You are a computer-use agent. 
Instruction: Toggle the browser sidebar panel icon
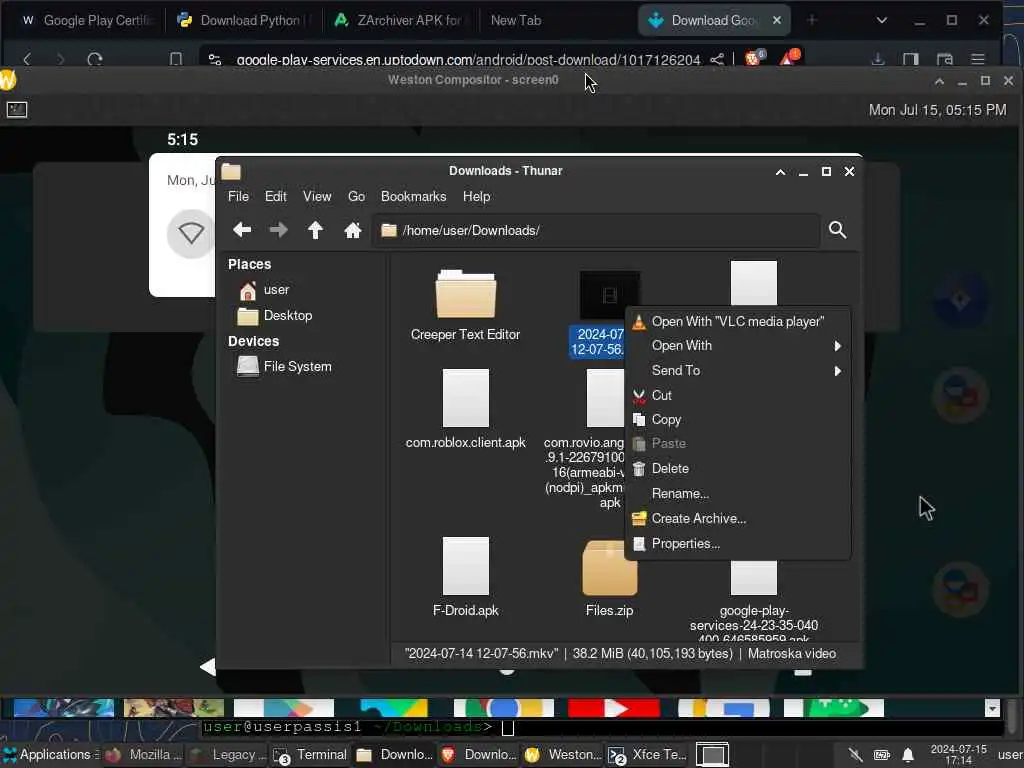tap(910, 59)
